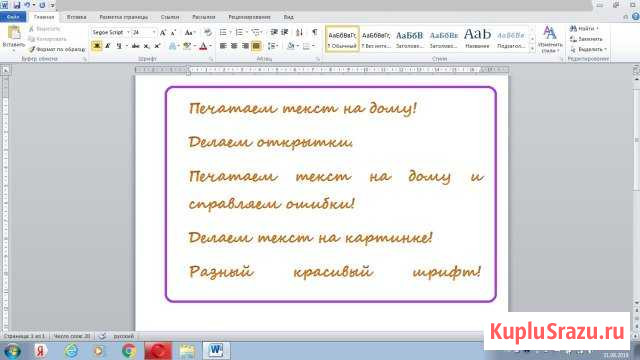
Task: Click the Grow Font icon
Action: click(x=163, y=32)
